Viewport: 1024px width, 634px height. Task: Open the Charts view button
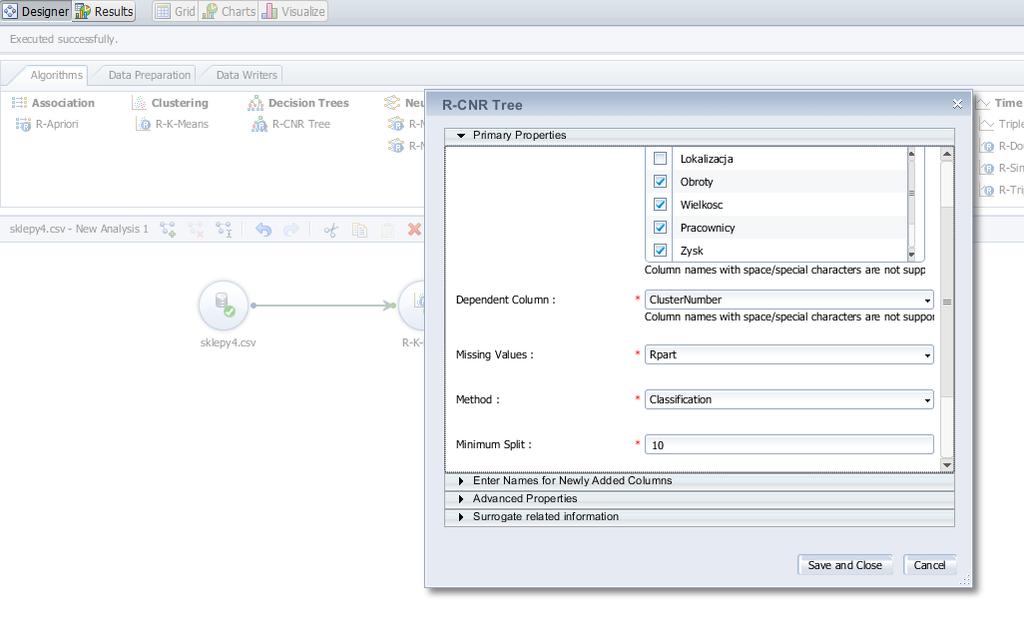(229, 11)
